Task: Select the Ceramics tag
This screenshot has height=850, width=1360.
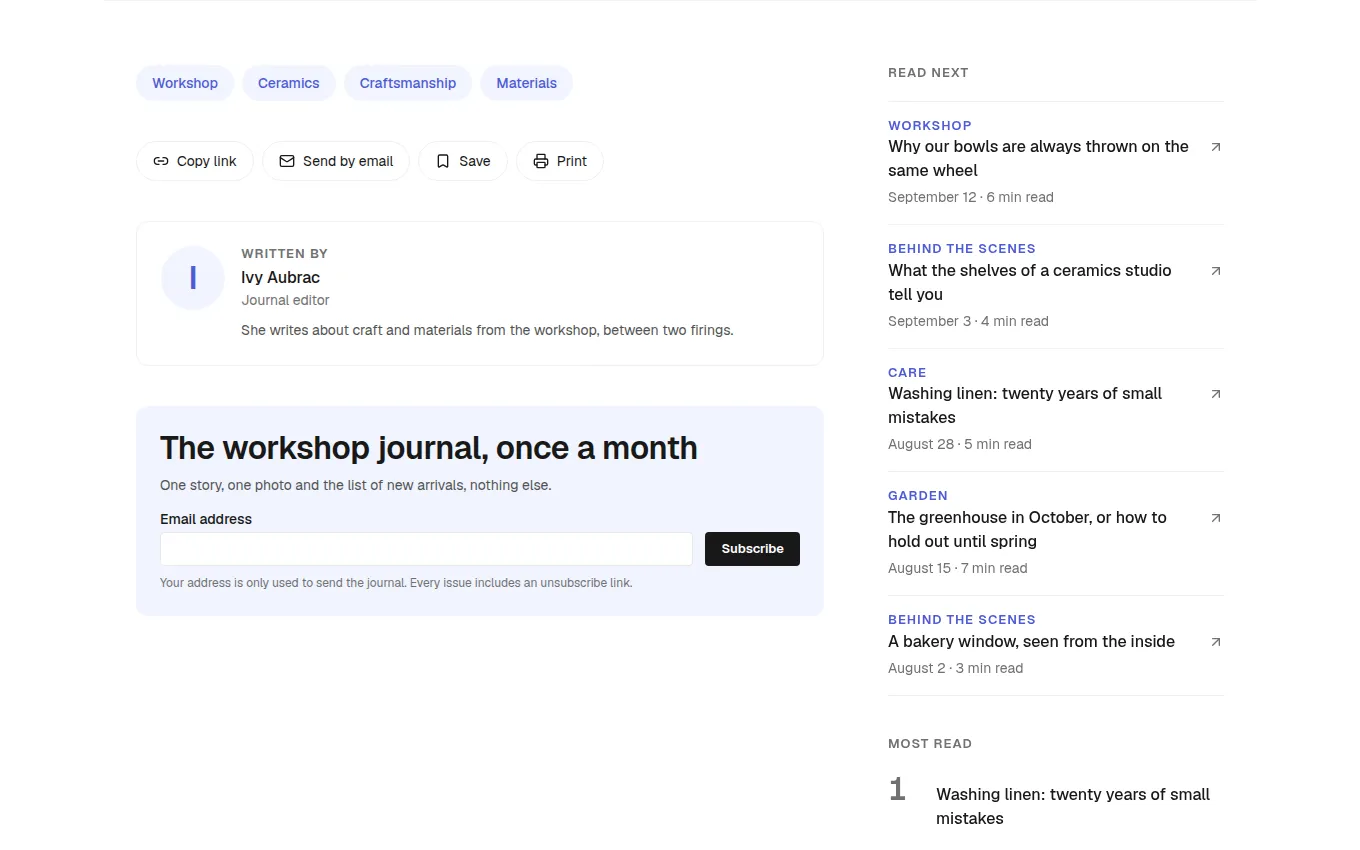Action: tap(289, 83)
